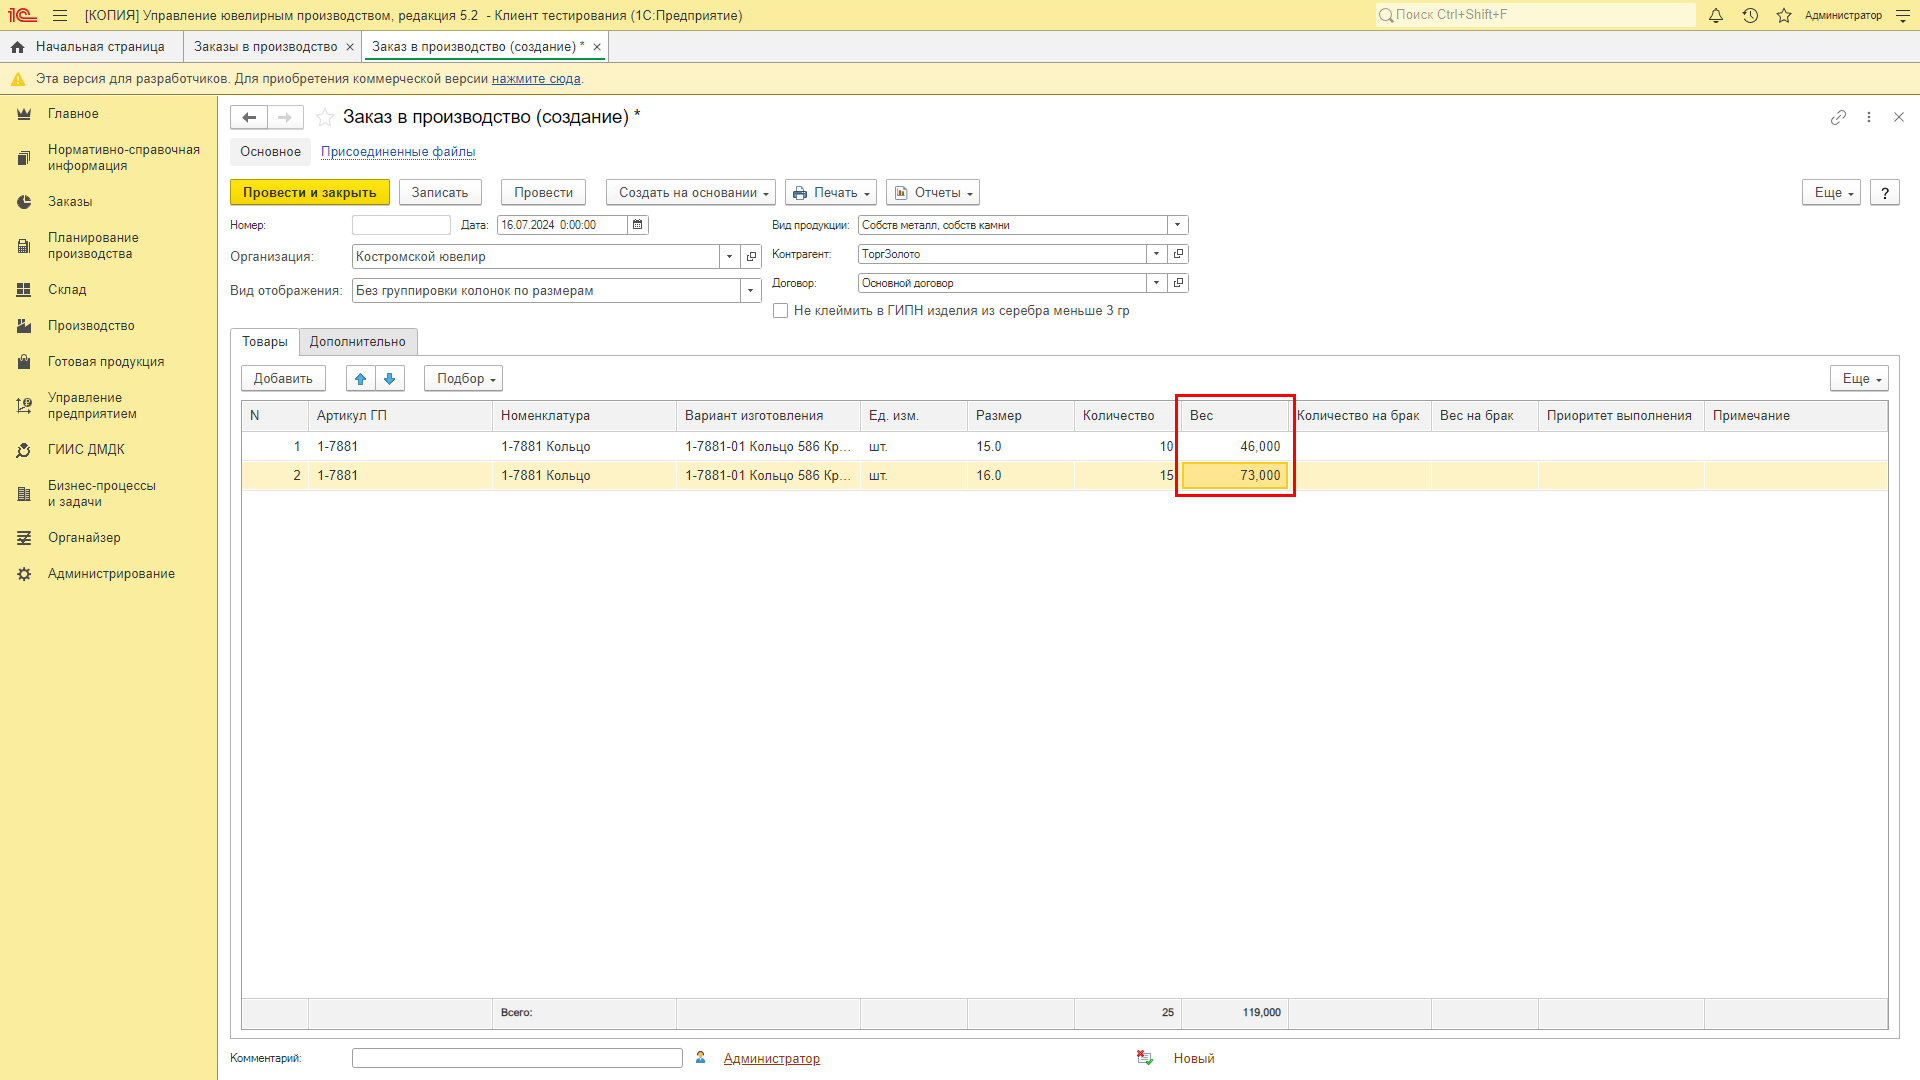Switch to Товары tab

[x=265, y=342]
